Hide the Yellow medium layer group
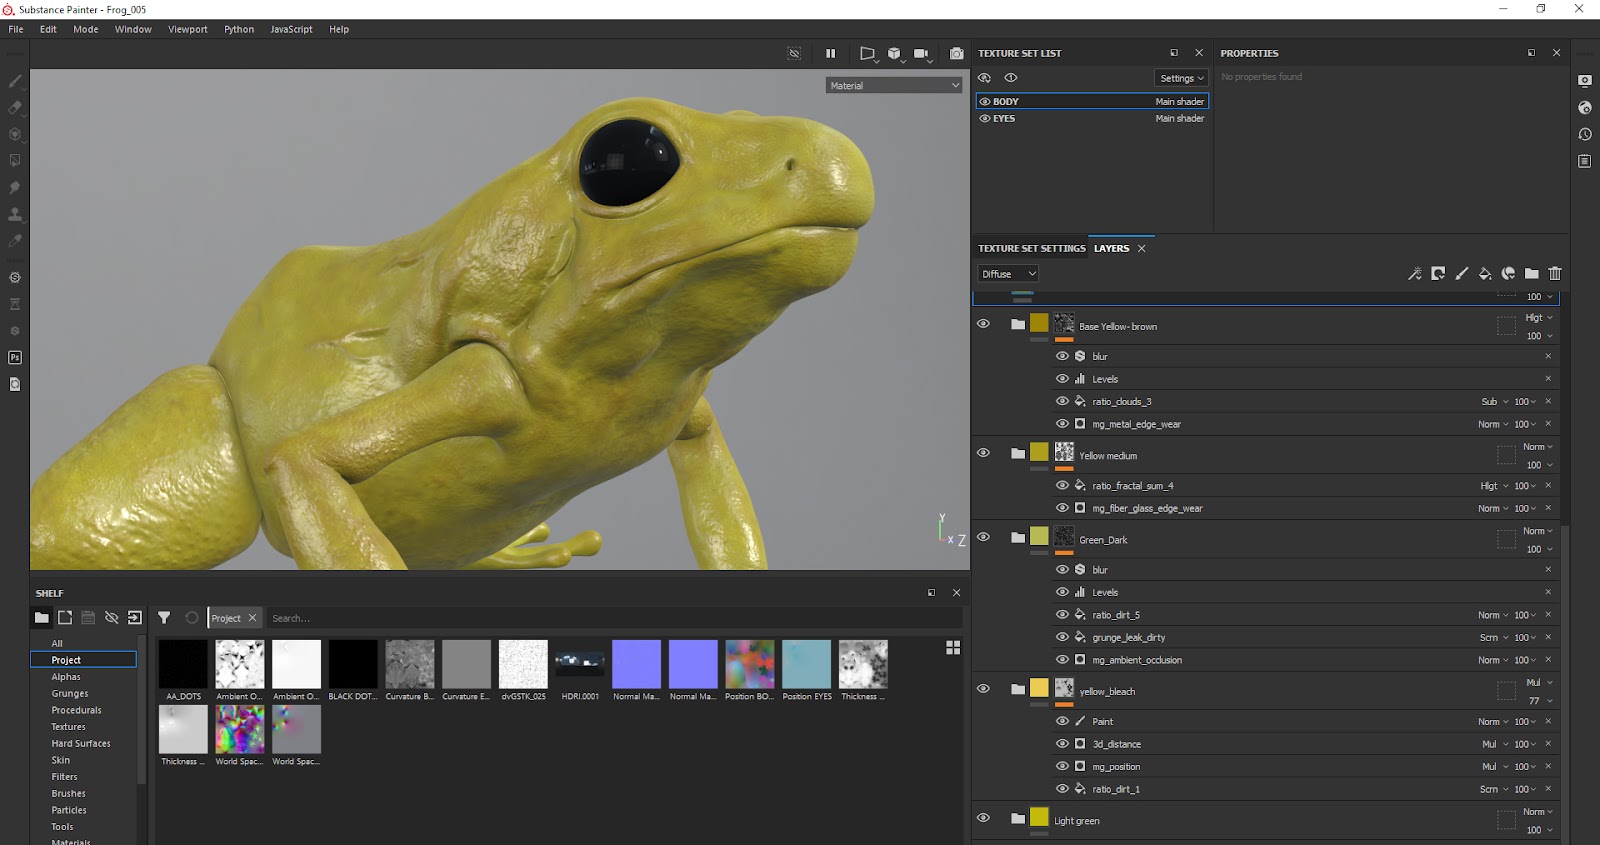Screen dimensions: 1600x845 [x=983, y=453]
